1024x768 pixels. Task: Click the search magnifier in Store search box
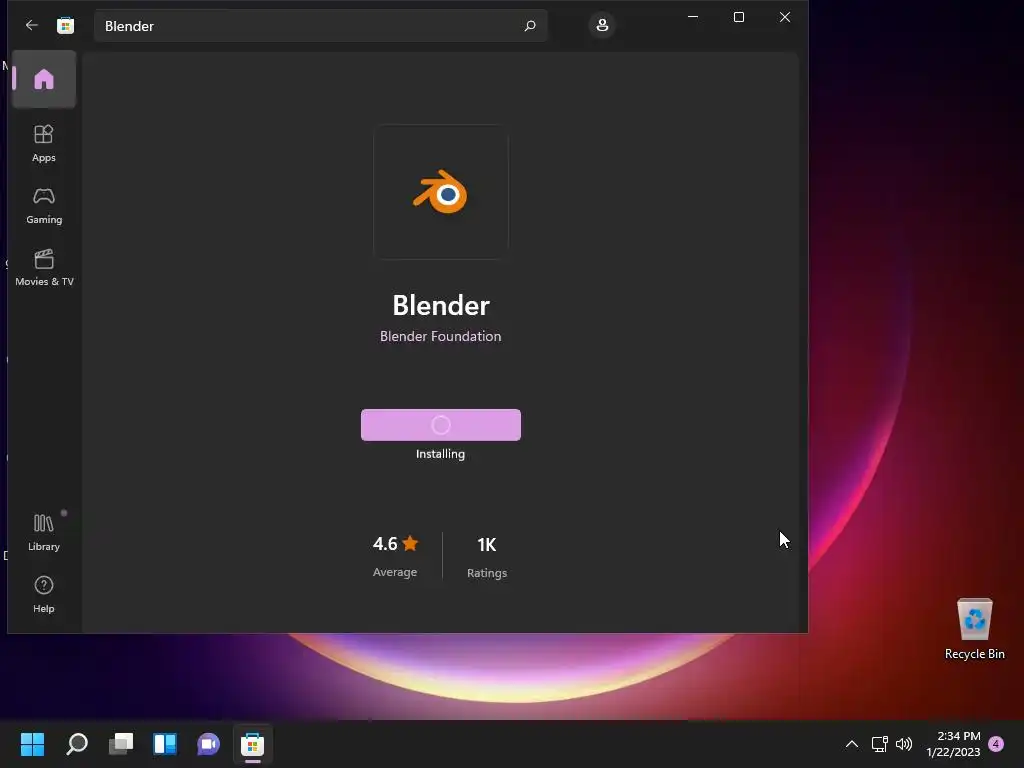point(530,25)
